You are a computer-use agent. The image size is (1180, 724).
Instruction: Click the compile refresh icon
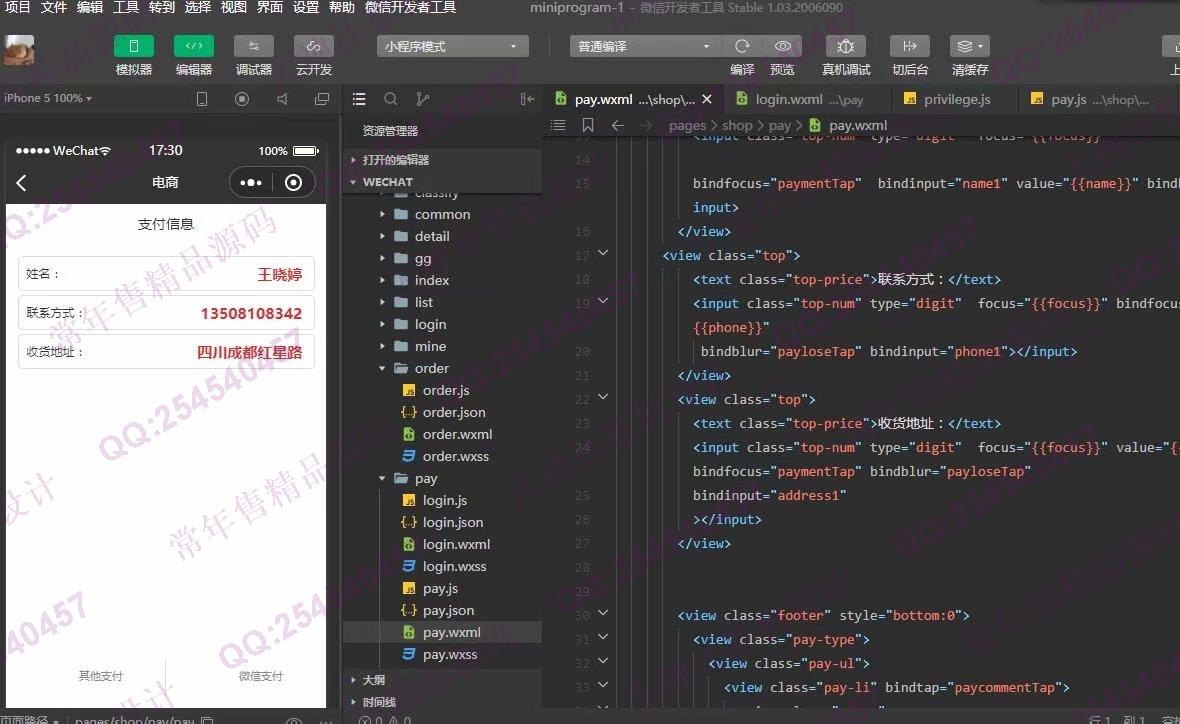pos(742,47)
